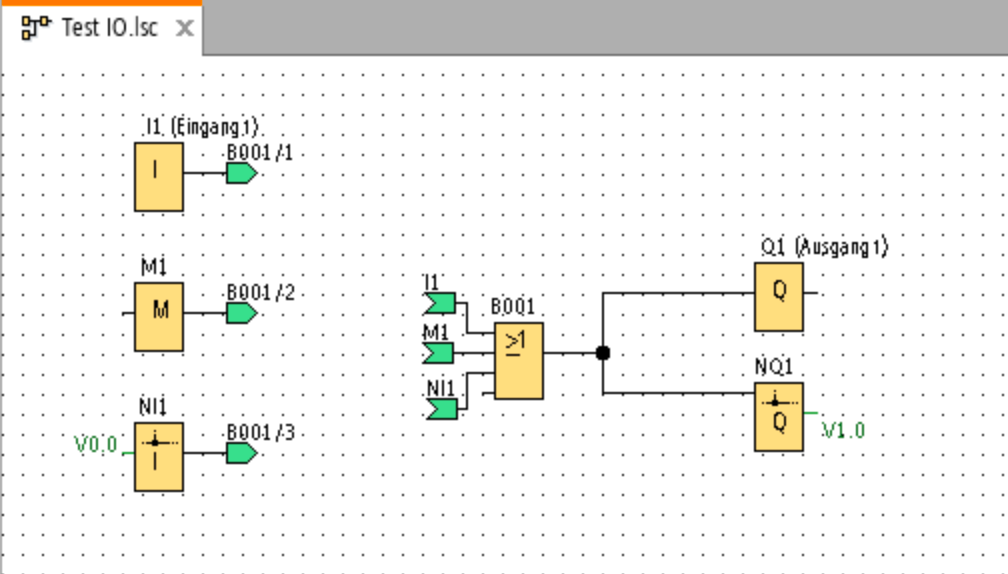Select the NI1 network input block

(159, 457)
